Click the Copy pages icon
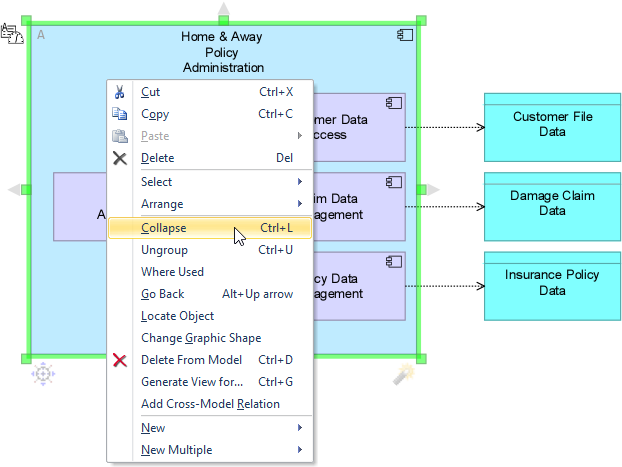Screen dimensions: 622x467 (x=120, y=114)
